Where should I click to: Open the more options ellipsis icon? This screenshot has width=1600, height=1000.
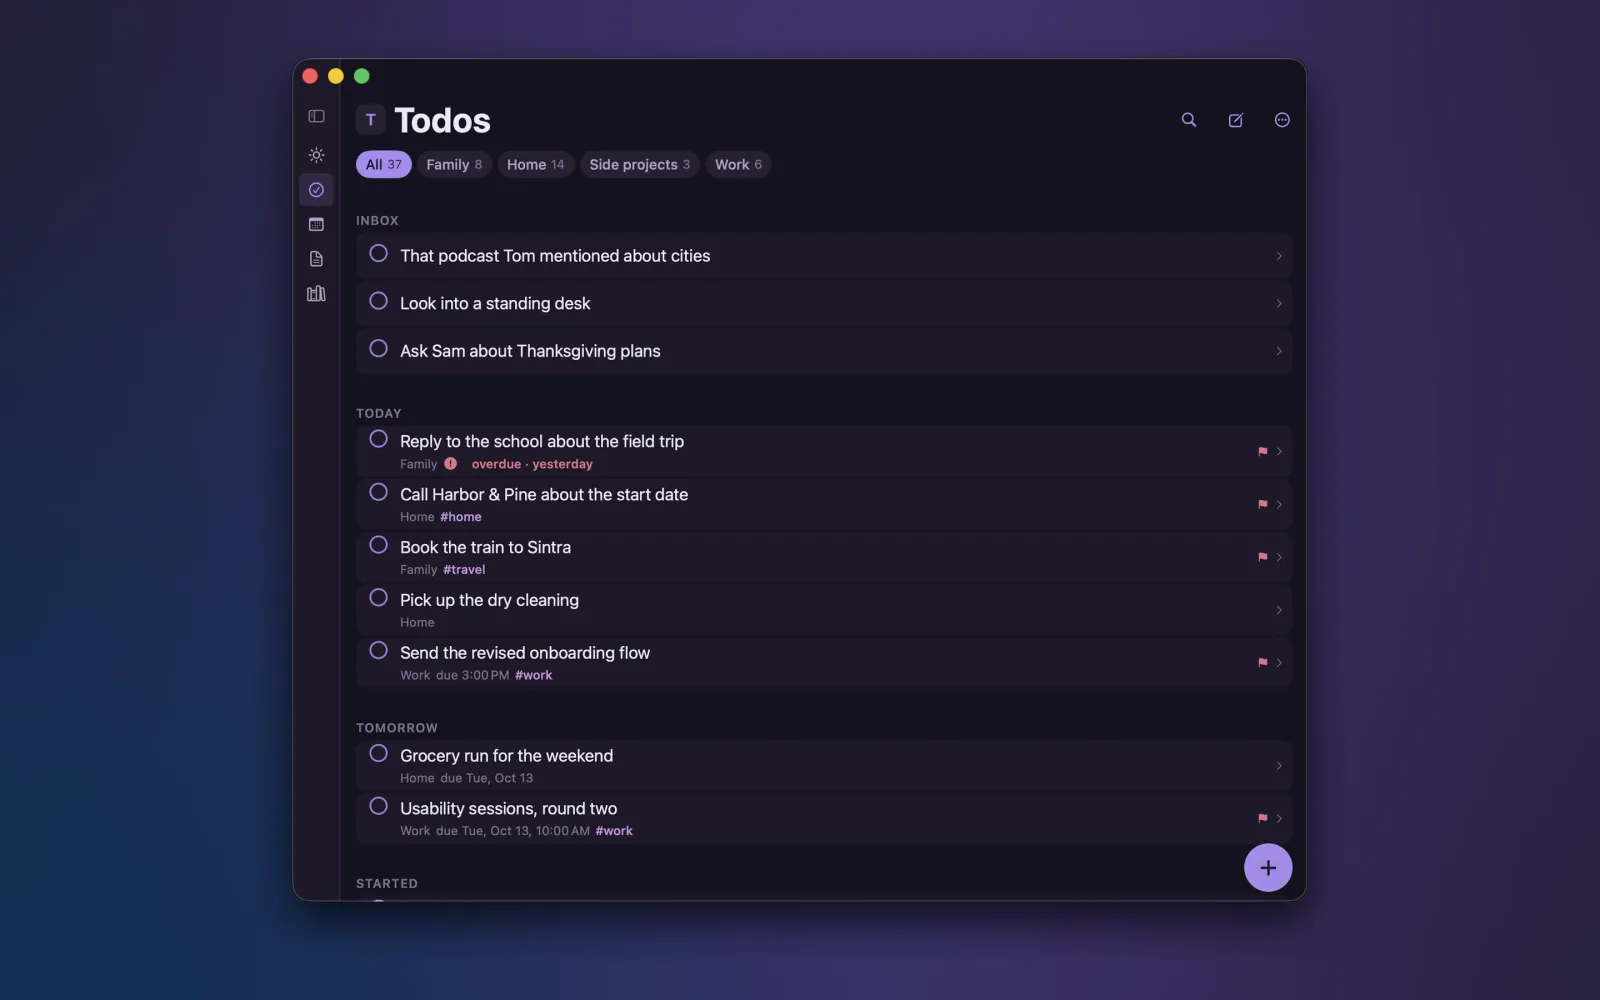tap(1282, 120)
